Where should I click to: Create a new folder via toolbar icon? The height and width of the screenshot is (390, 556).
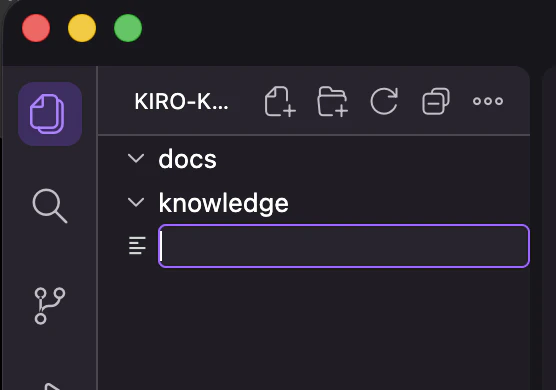point(332,101)
